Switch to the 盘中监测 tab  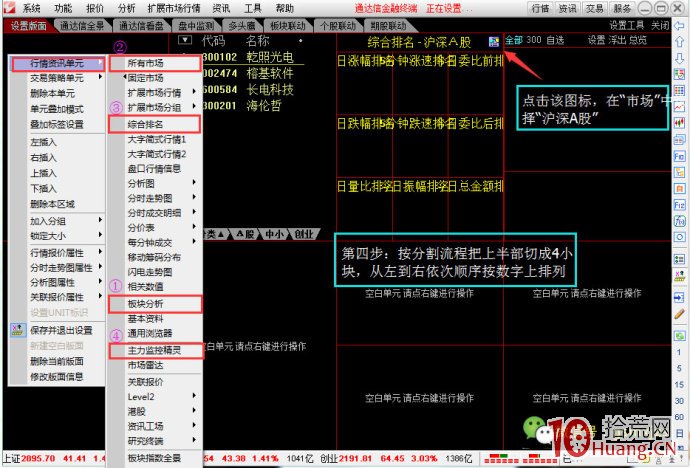point(196,26)
